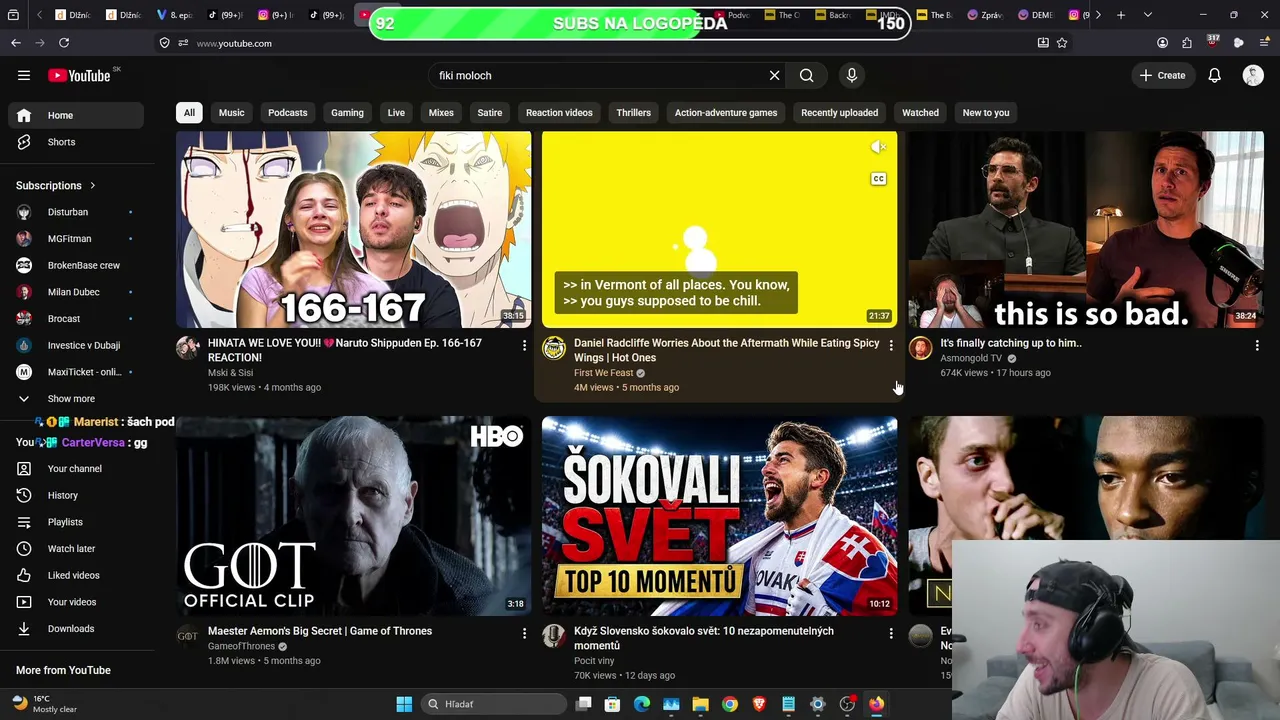This screenshot has width=1280, height=720.
Task: Open the 'First We Feast' channel link
Action: point(603,373)
